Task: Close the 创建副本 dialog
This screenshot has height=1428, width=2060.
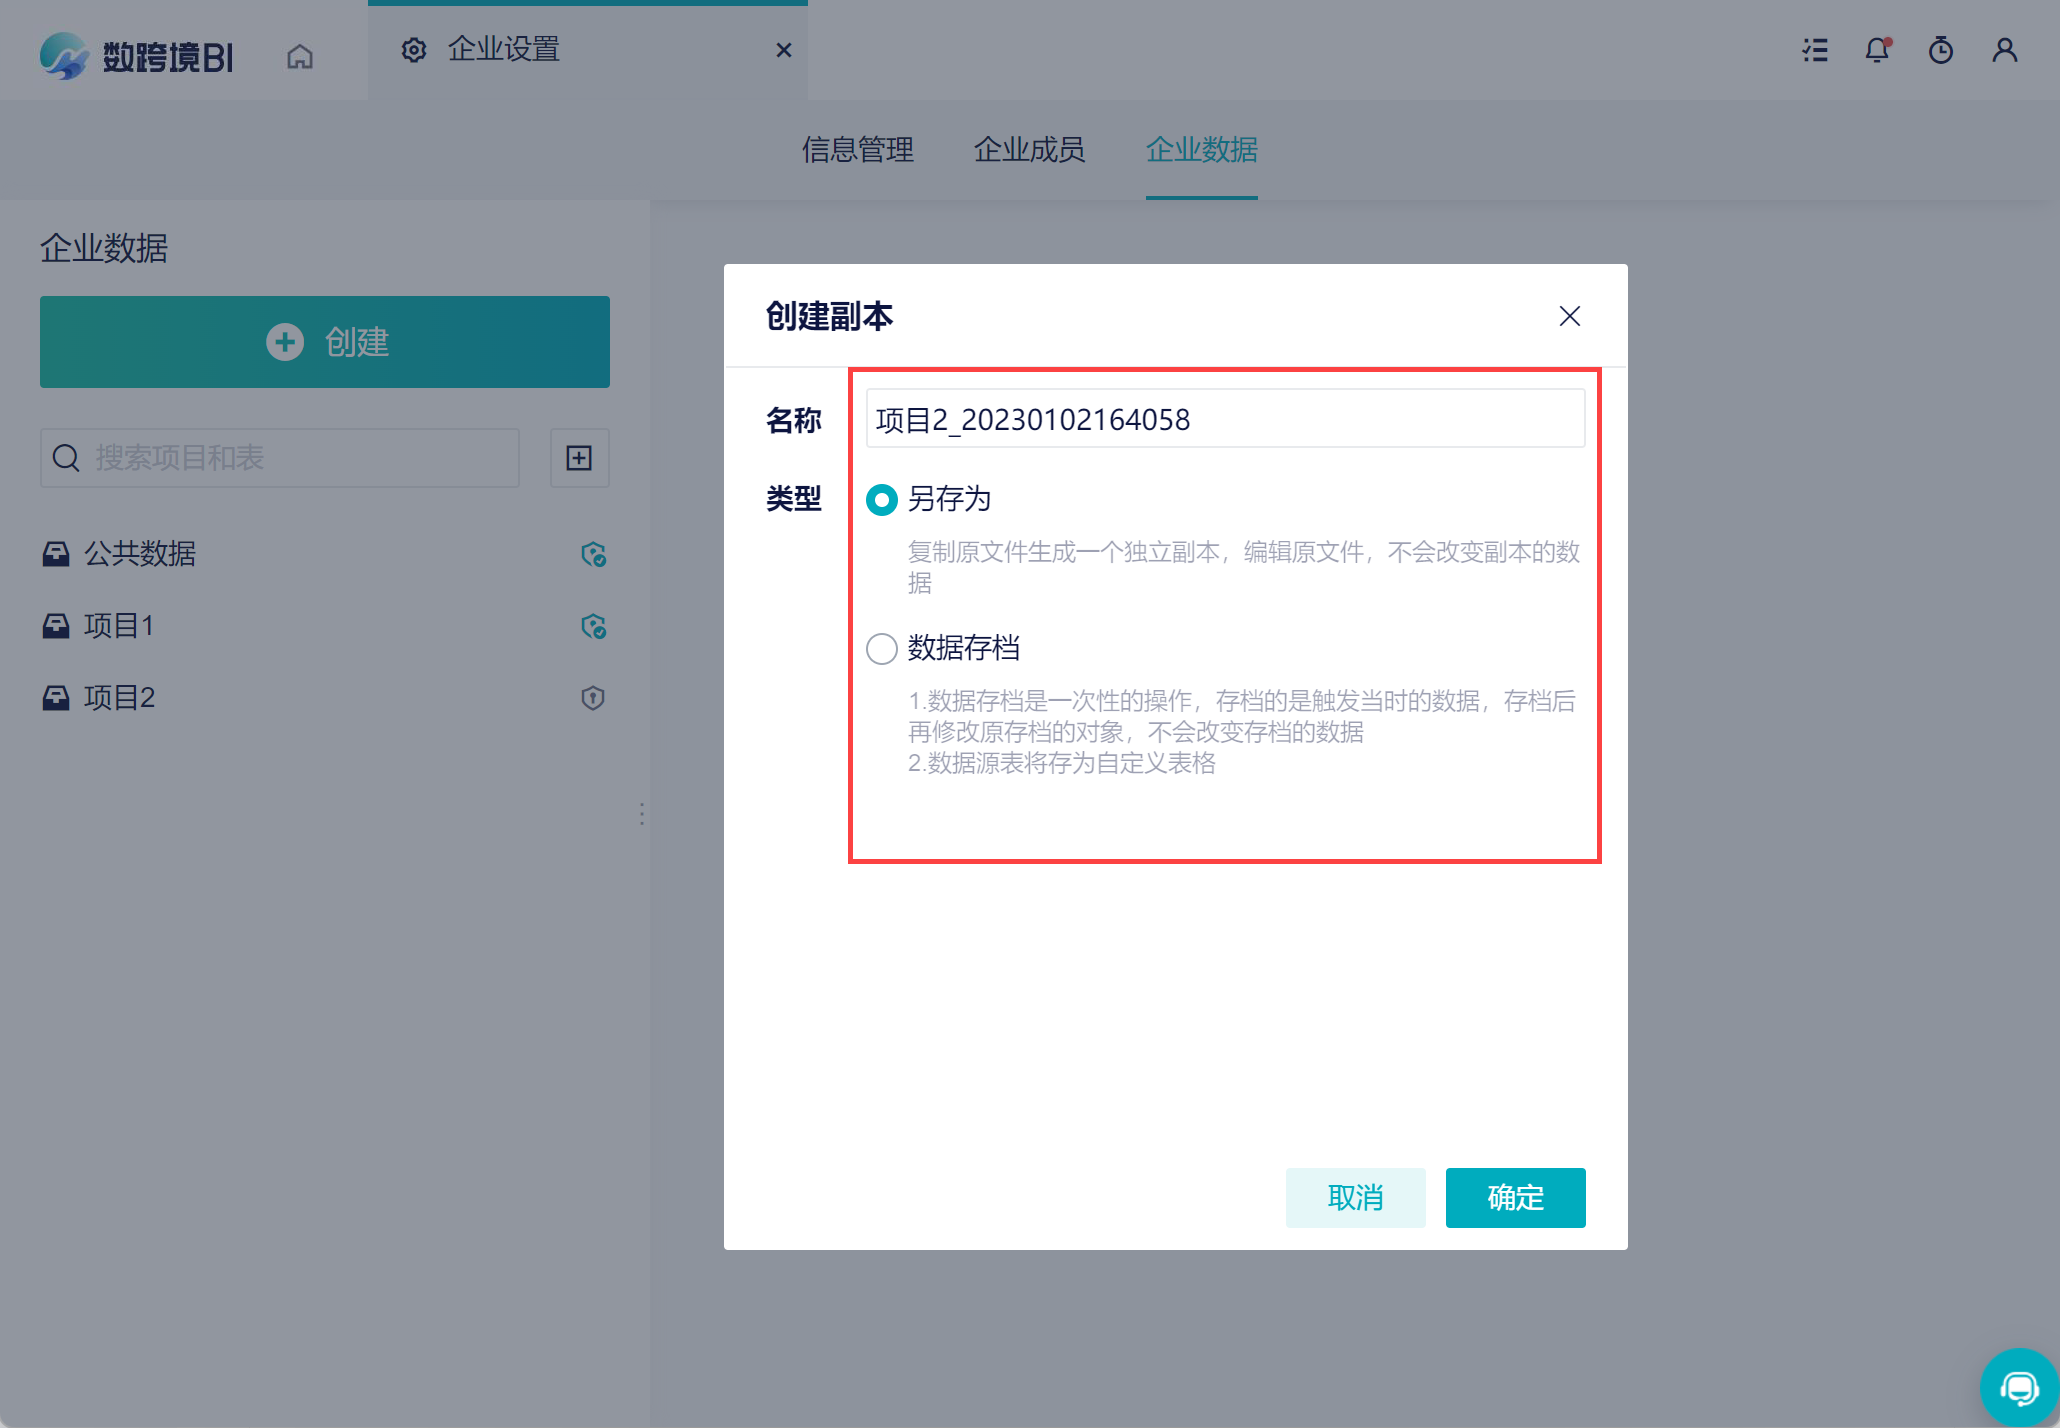Action: point(1569,316)
